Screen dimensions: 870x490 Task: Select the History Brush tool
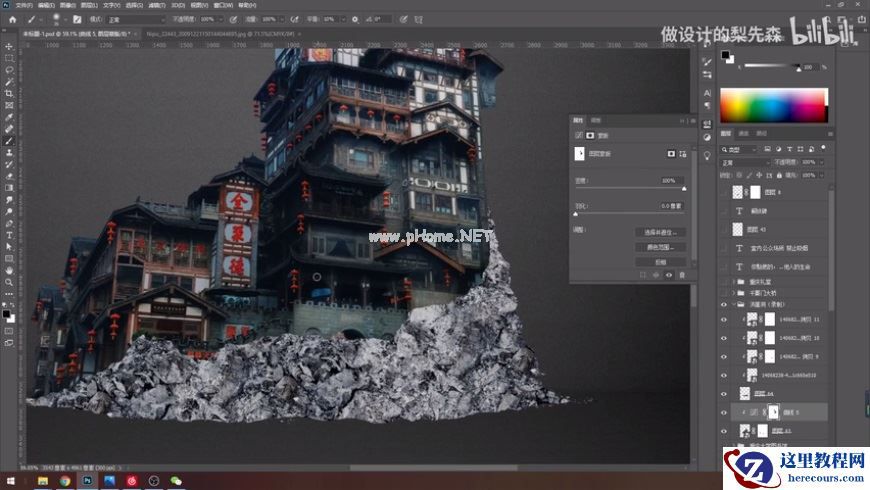tap(9, 164)
